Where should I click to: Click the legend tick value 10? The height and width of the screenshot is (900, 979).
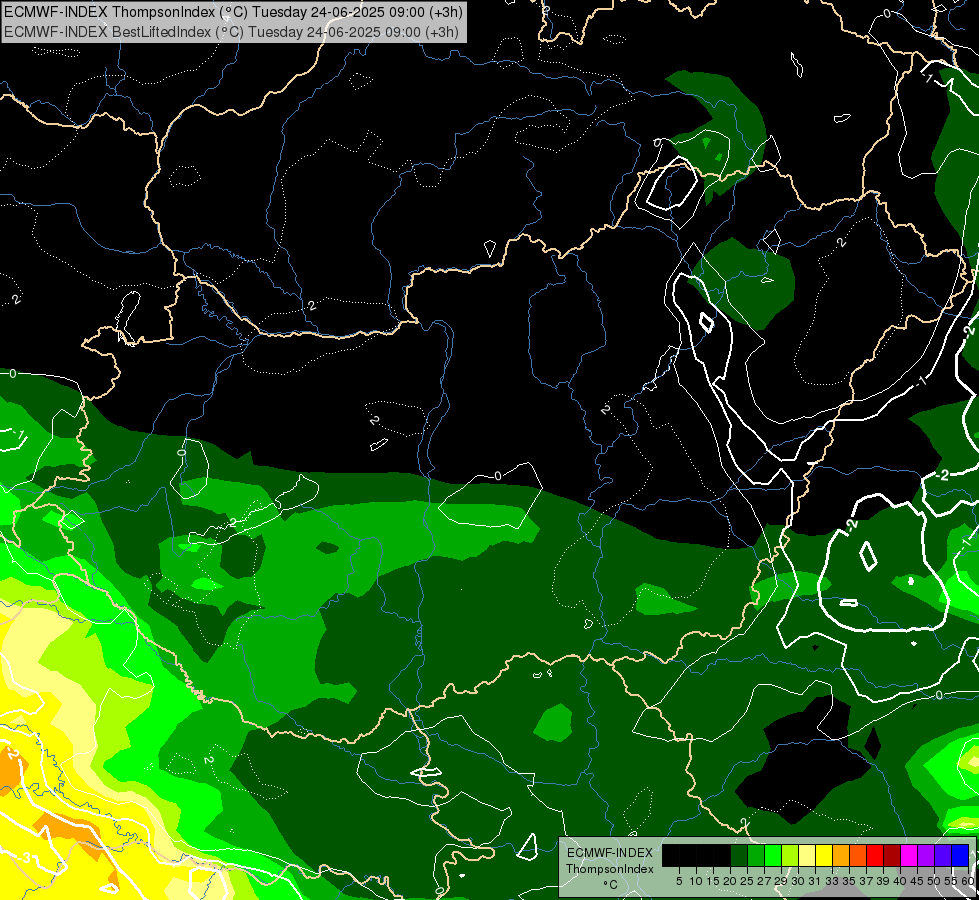click(x=696, y=881)
